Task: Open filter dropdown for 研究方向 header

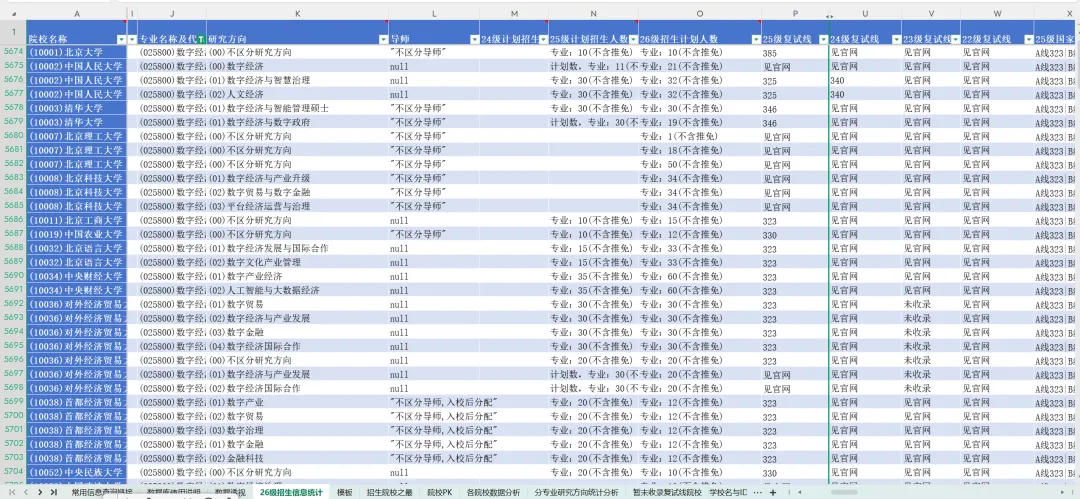Action: coord(383,40)
